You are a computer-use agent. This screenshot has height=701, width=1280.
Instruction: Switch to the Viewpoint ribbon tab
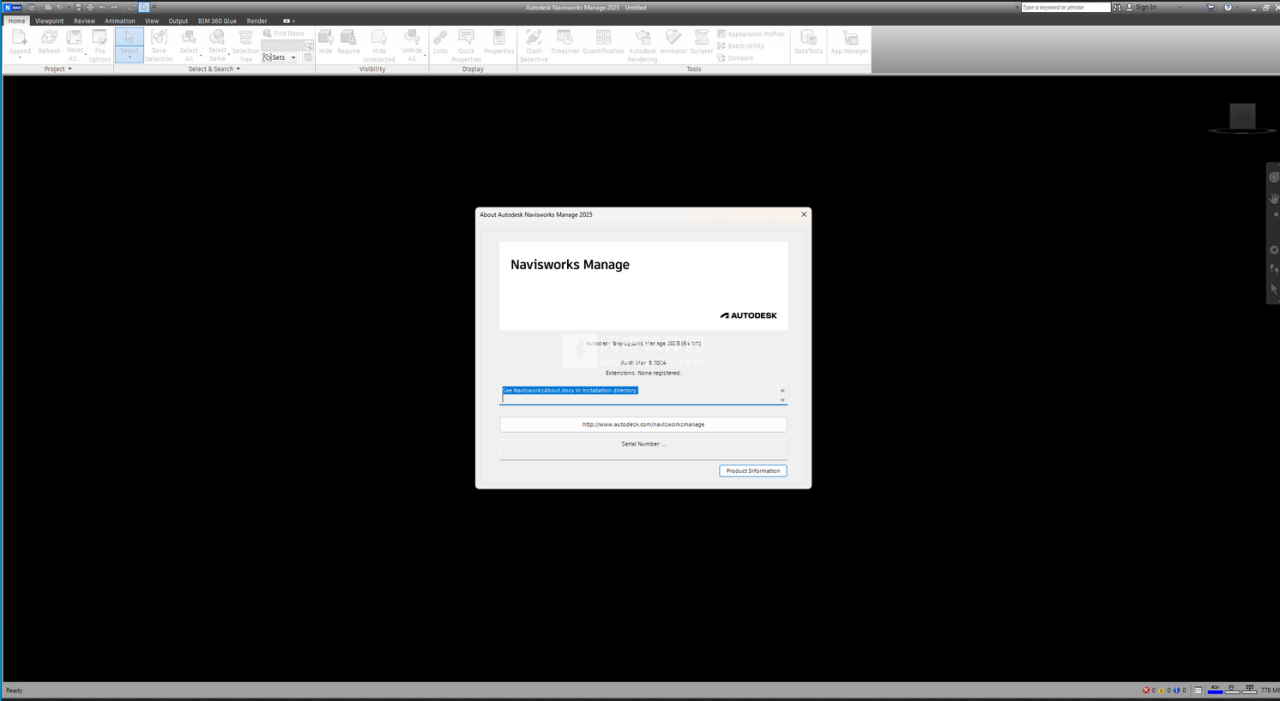point(49,20)
